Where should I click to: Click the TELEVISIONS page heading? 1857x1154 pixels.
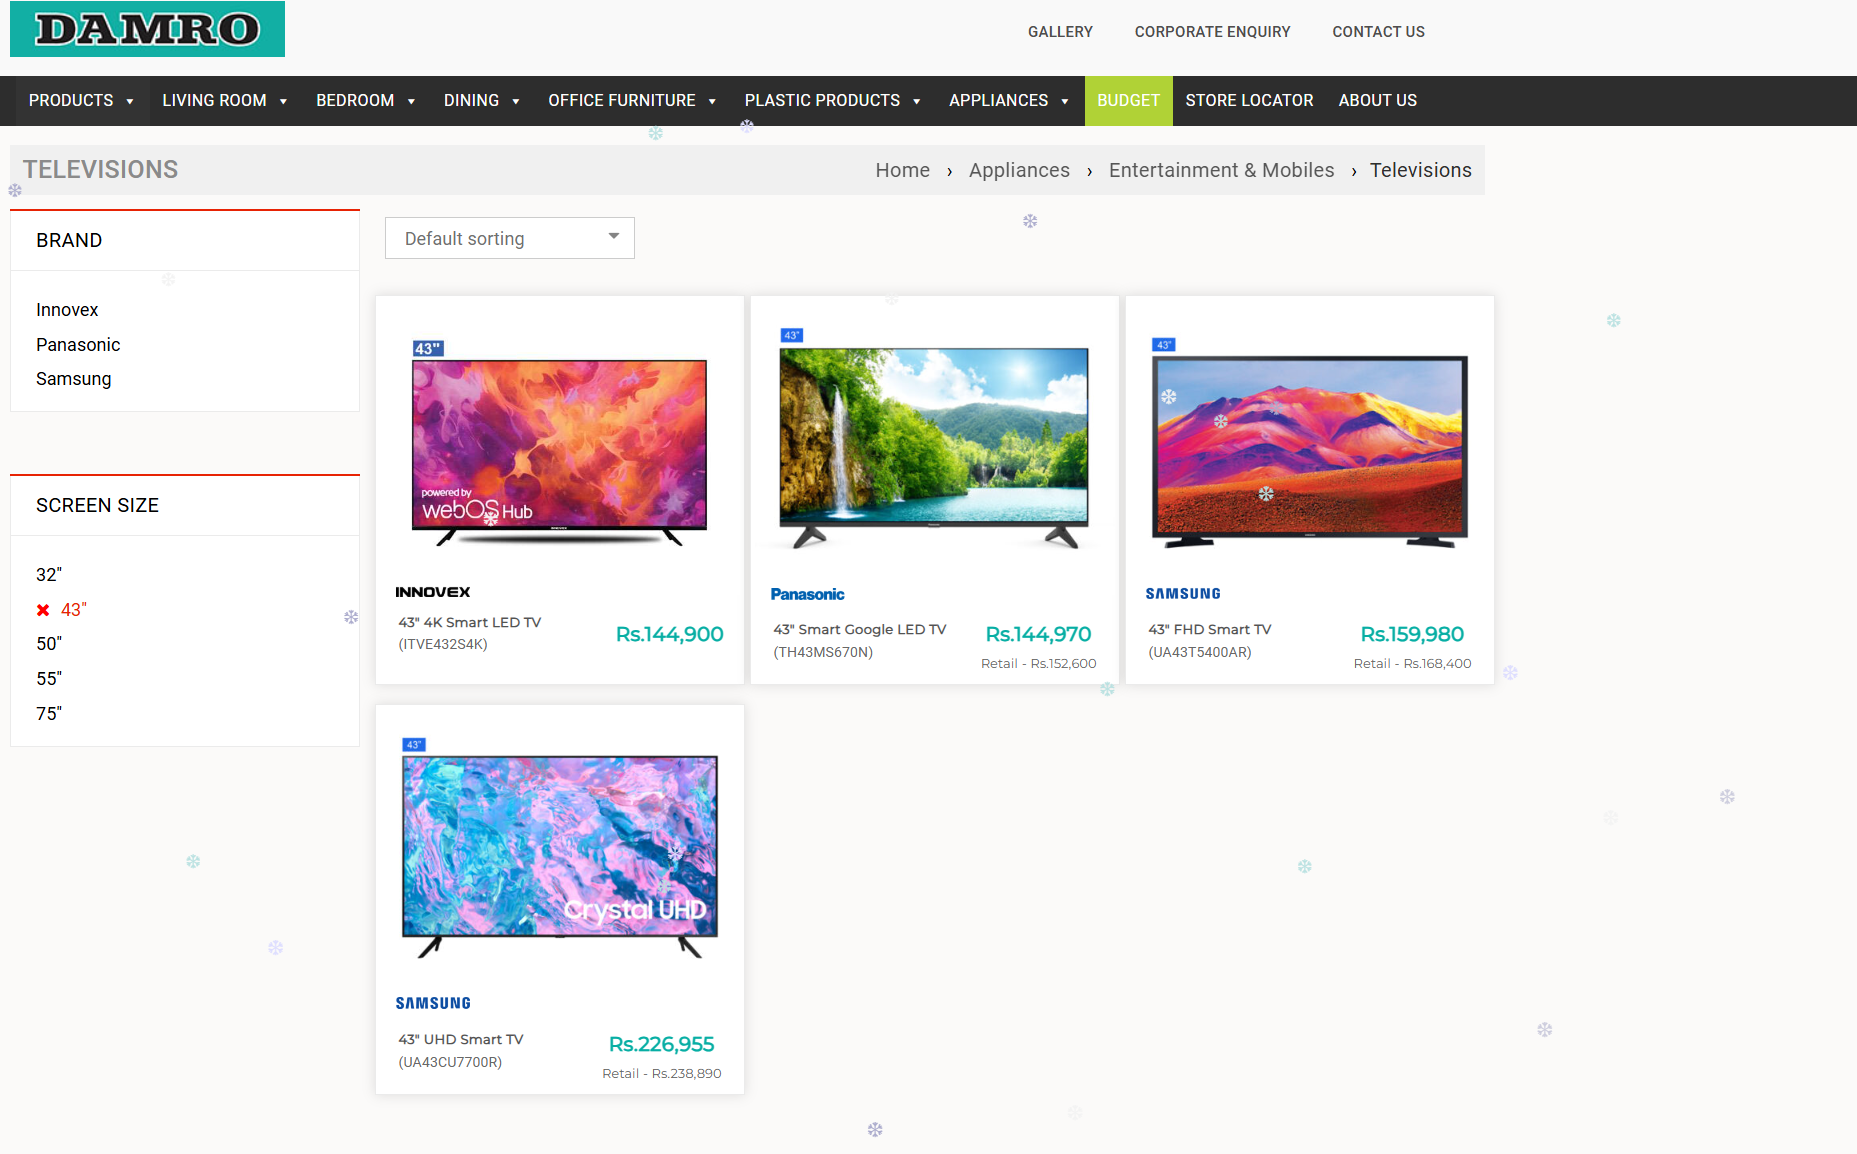coord(100,170)
